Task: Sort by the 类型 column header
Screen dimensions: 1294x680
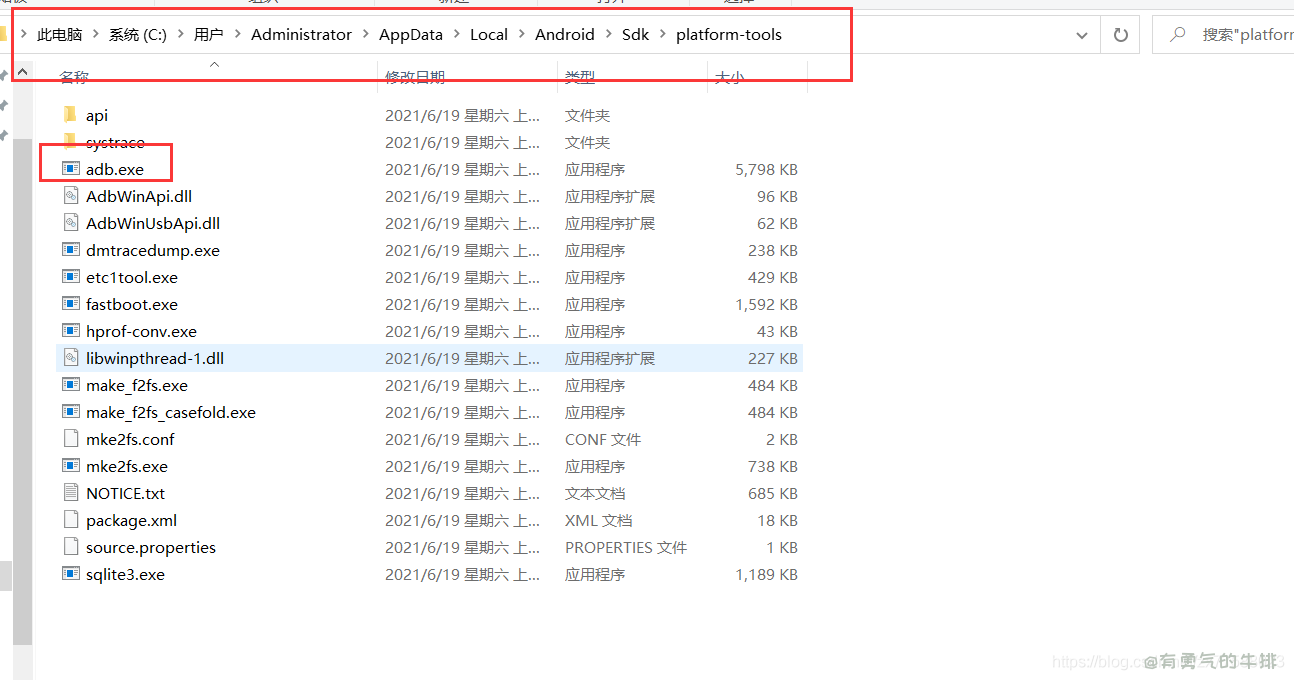Action: pos(580,77)
